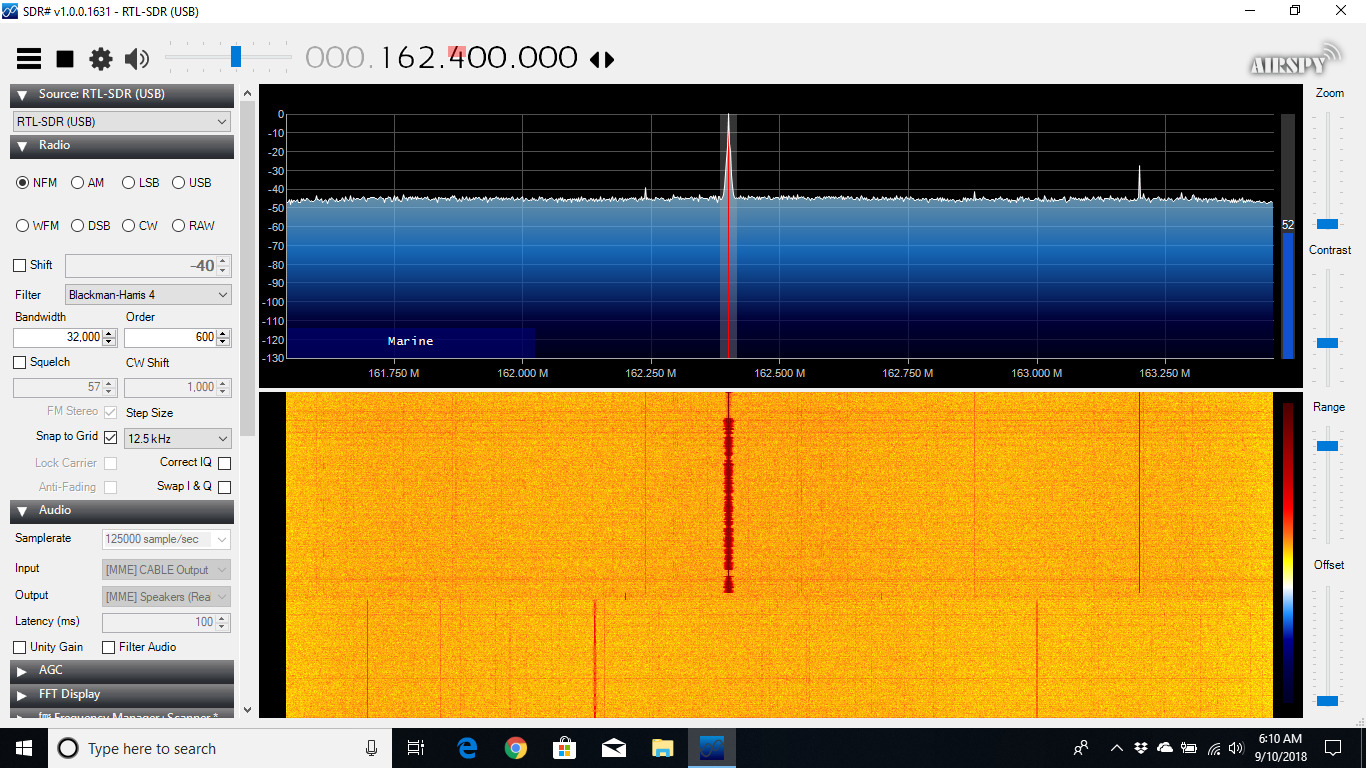Mute audio via the speaker icon
Image resolution: width=1366 pixels, height=768 pixels.
coord(137,59)
